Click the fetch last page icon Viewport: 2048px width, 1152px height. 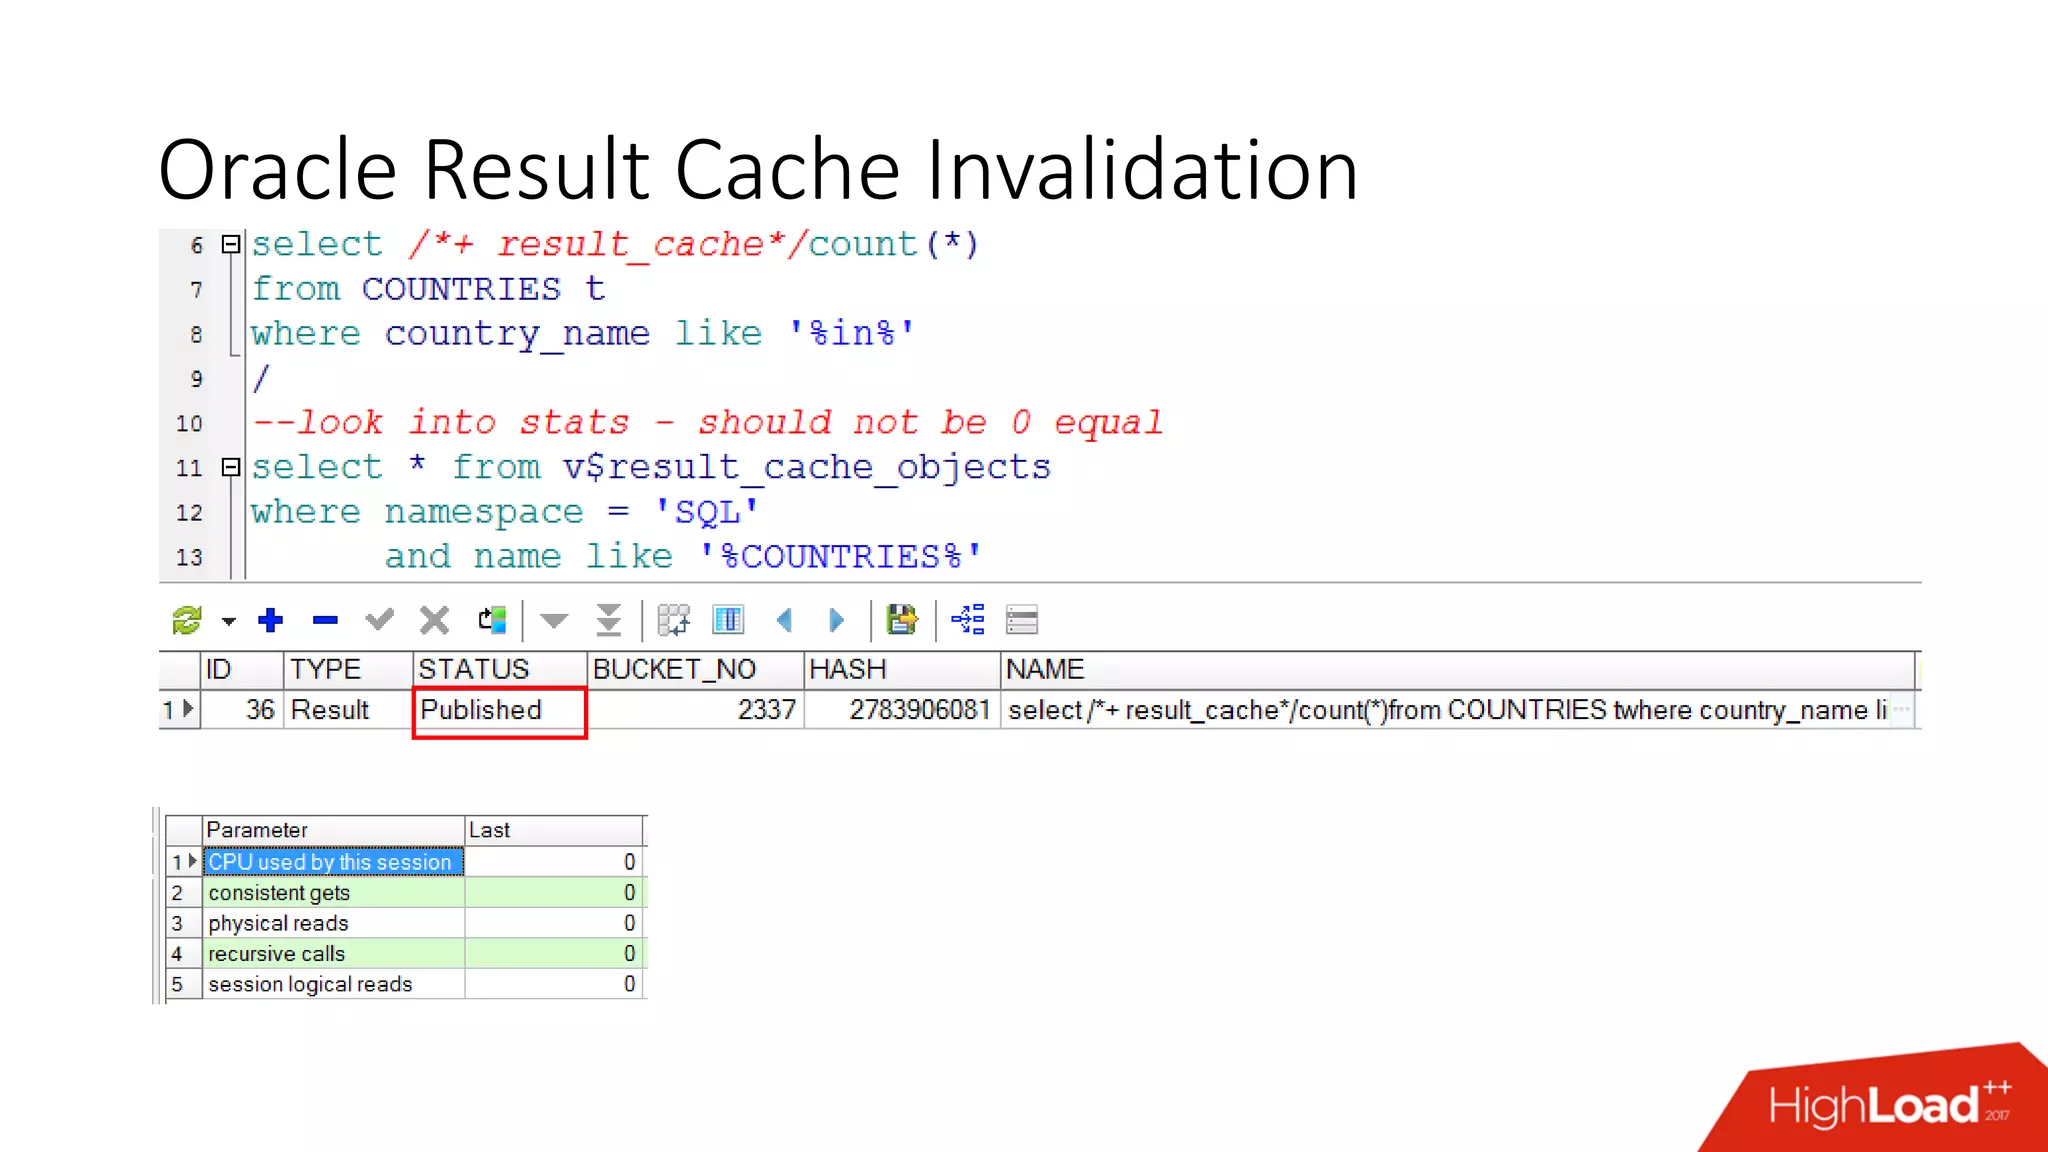coord(608,620)
